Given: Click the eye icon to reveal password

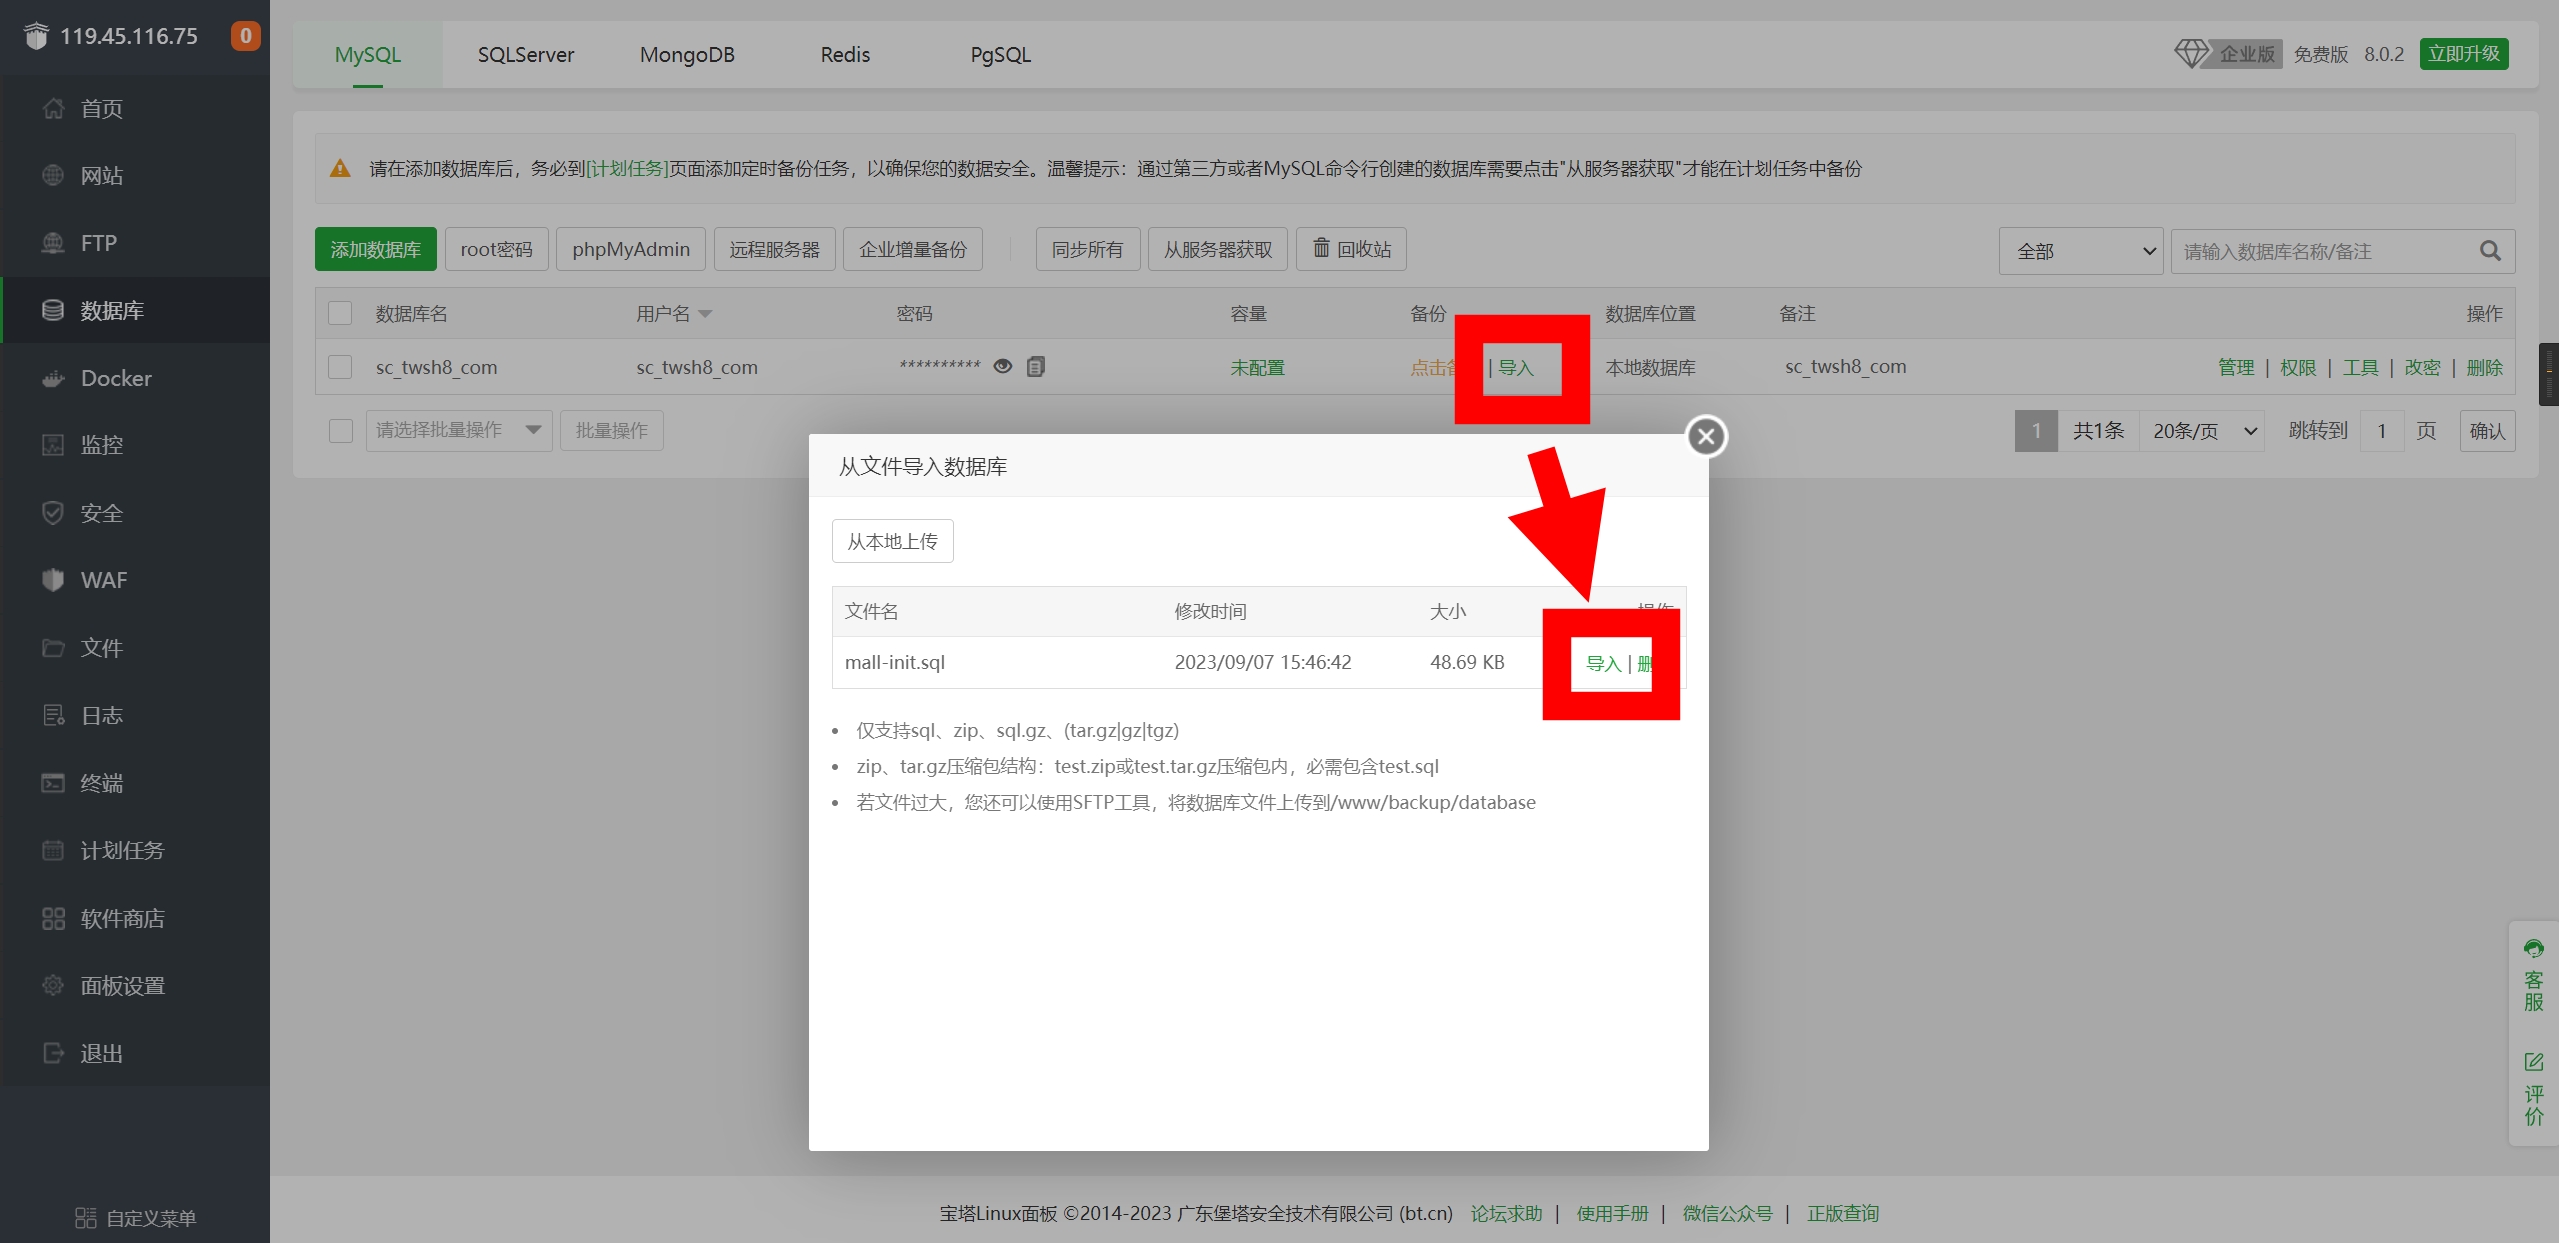Looking at the screenshot, I should pos(1002,366).
